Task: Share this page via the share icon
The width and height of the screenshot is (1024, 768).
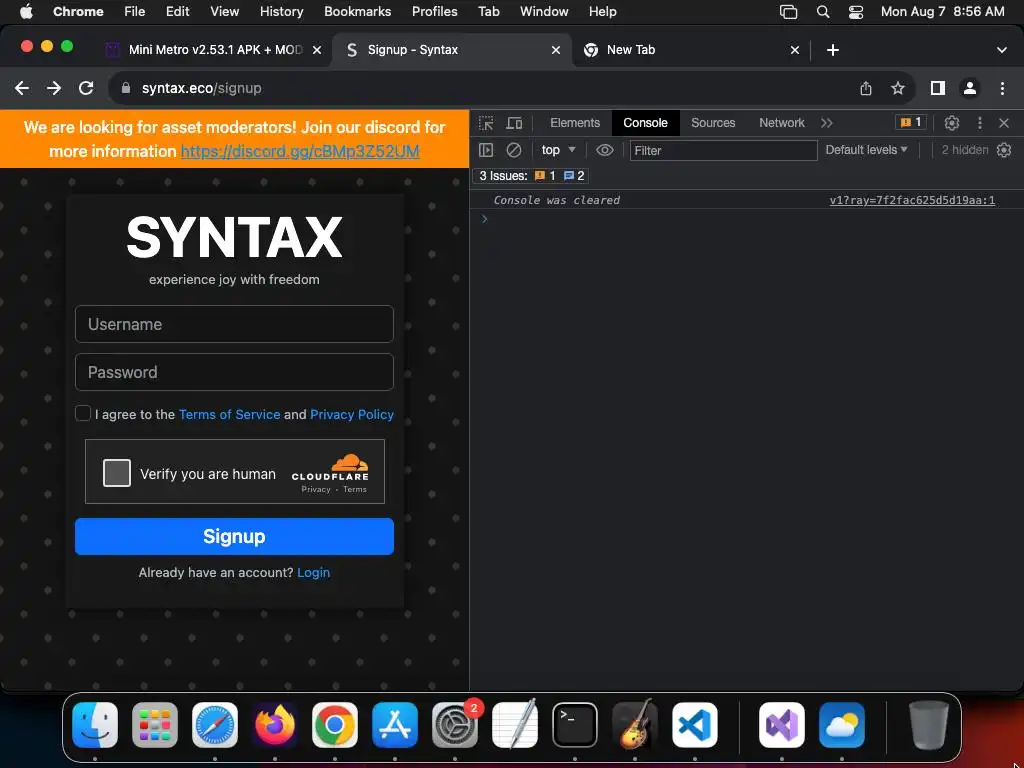Action: pos(866,88)
